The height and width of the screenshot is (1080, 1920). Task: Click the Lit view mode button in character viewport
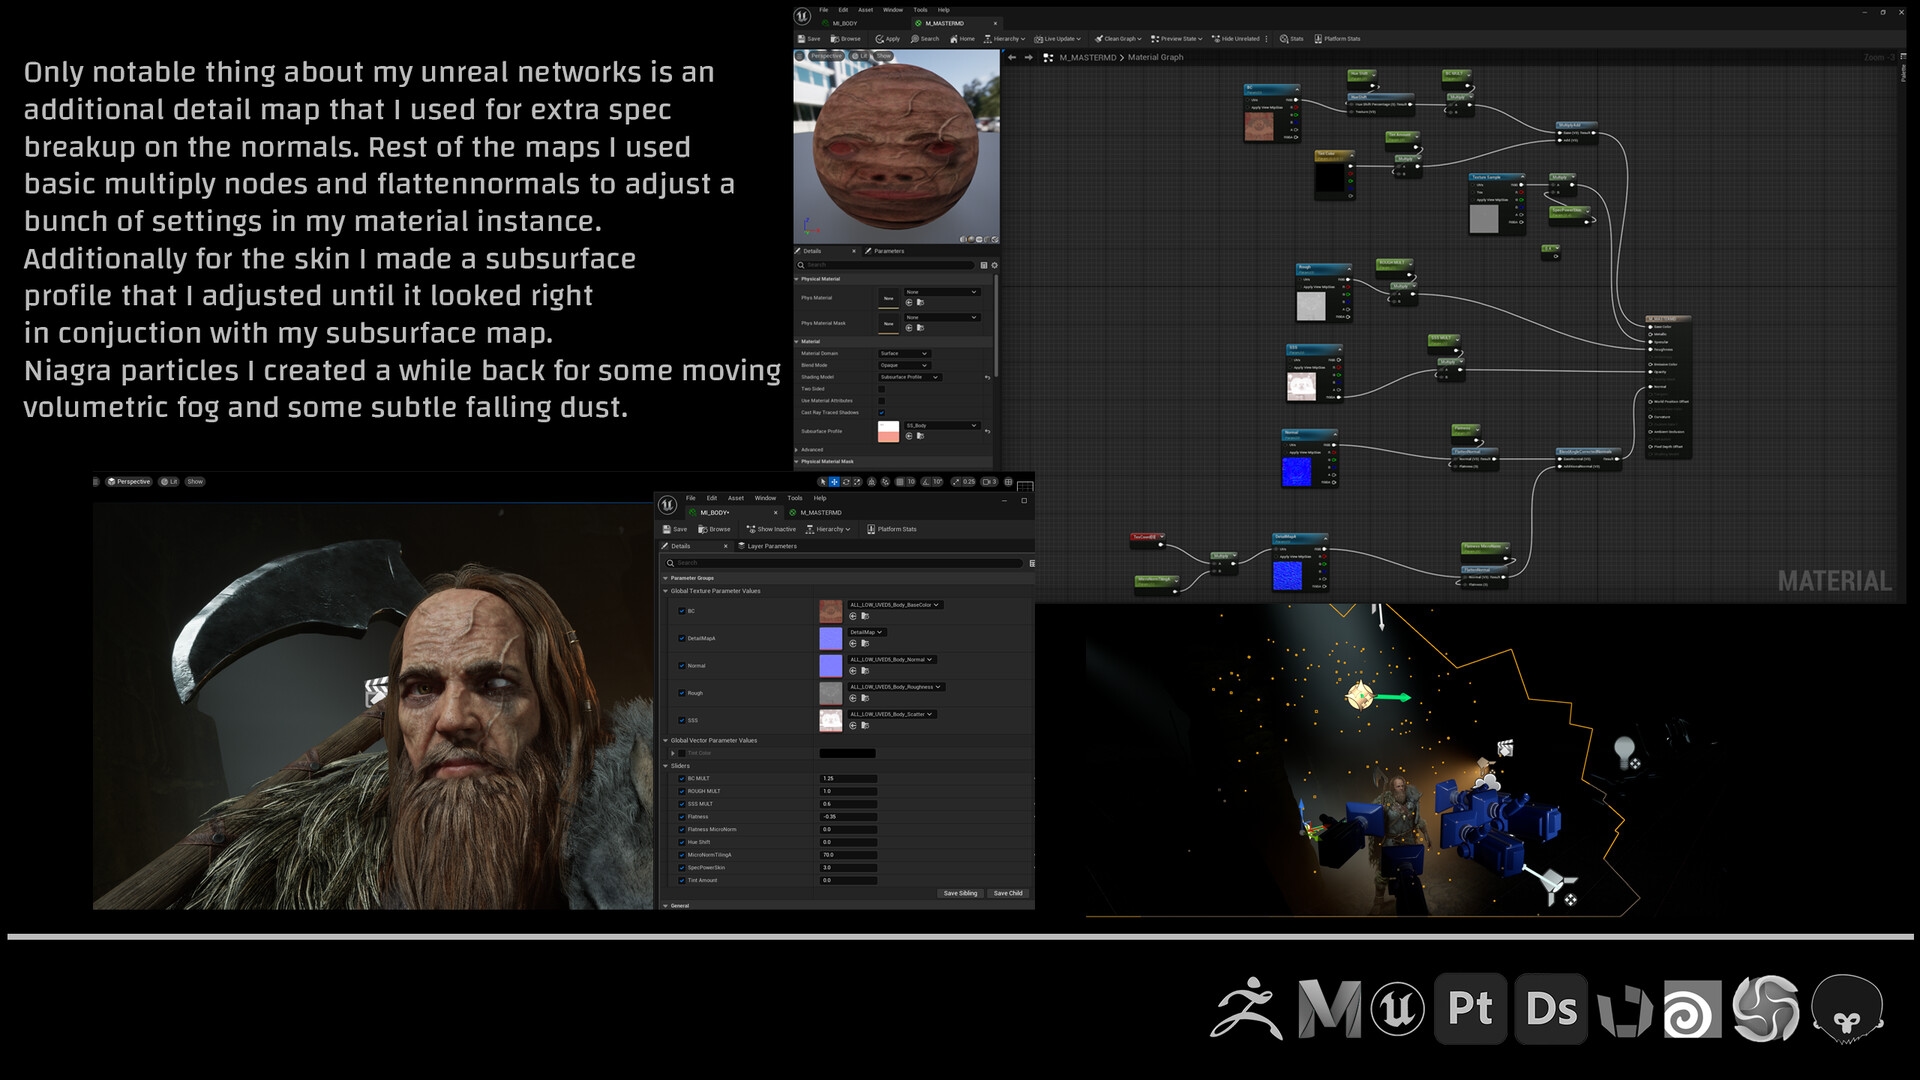pyautogui.click(x=169, y=482)
